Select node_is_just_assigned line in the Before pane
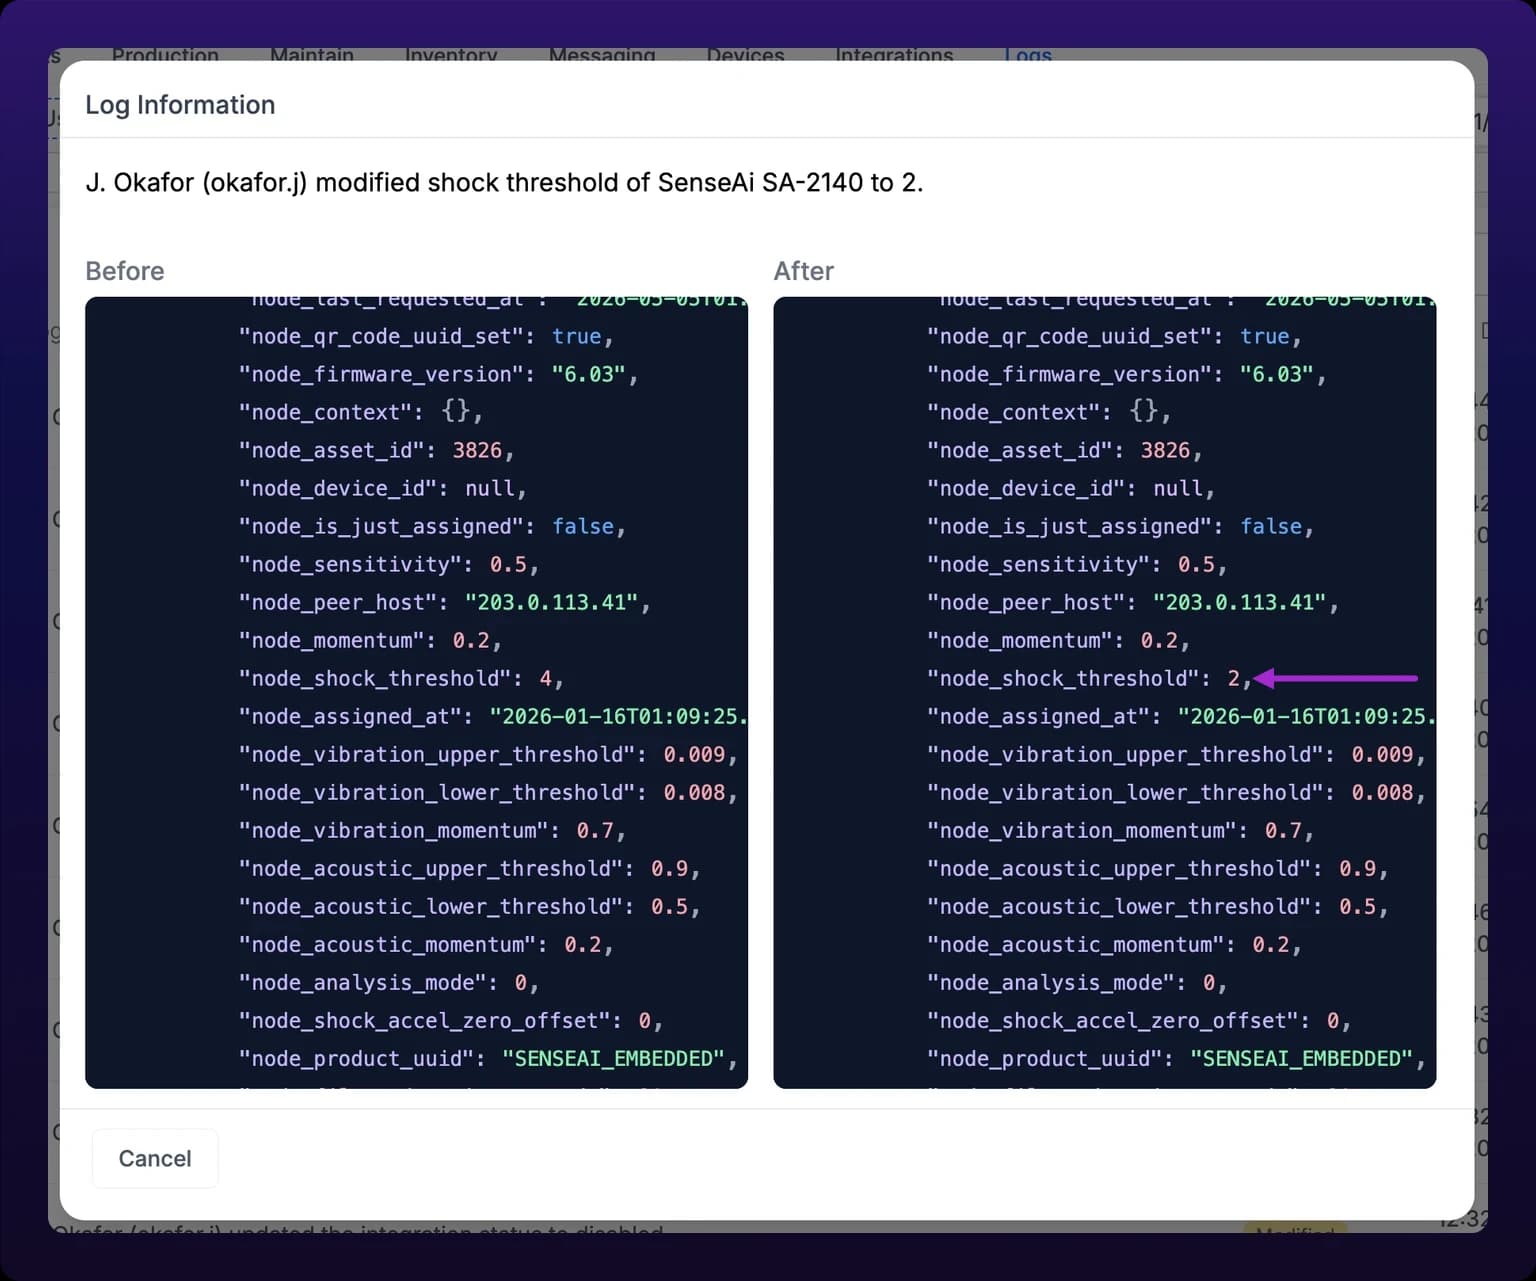 click(432, 527)
